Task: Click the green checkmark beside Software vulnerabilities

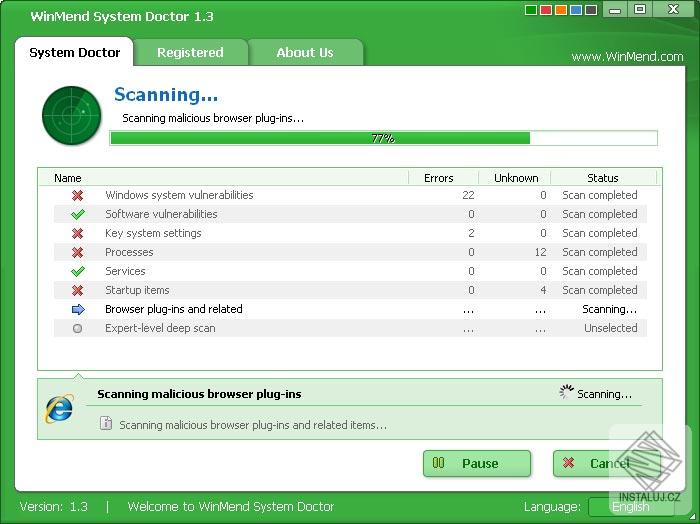Action: pos(78,214)
